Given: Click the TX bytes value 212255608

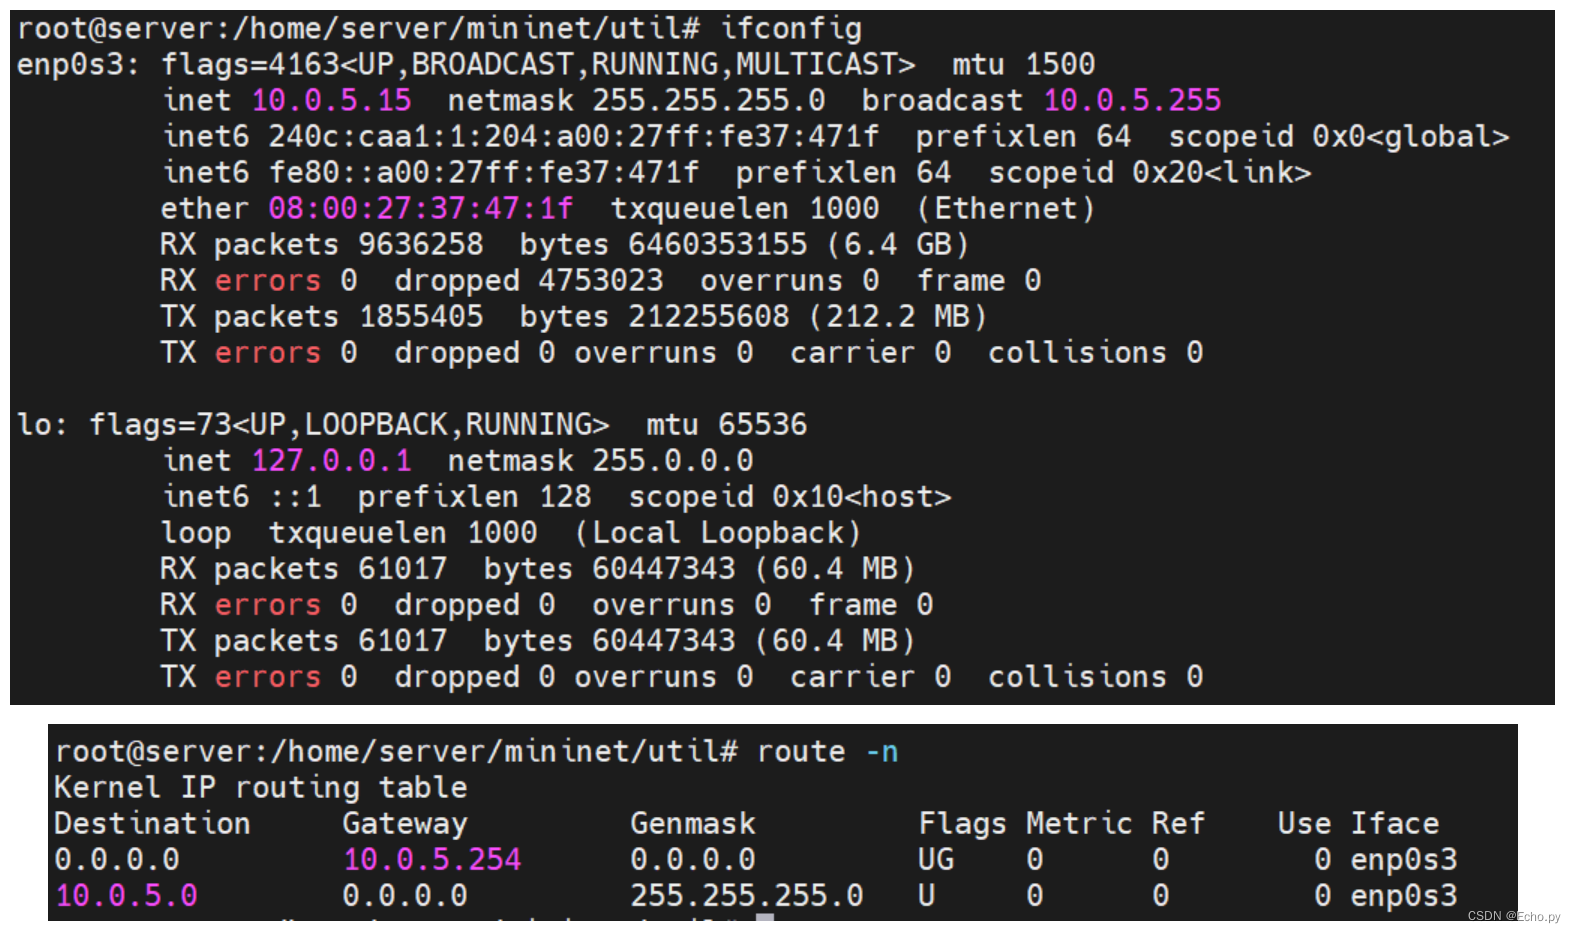Looking at the screenshot, I should coord(708,317).
